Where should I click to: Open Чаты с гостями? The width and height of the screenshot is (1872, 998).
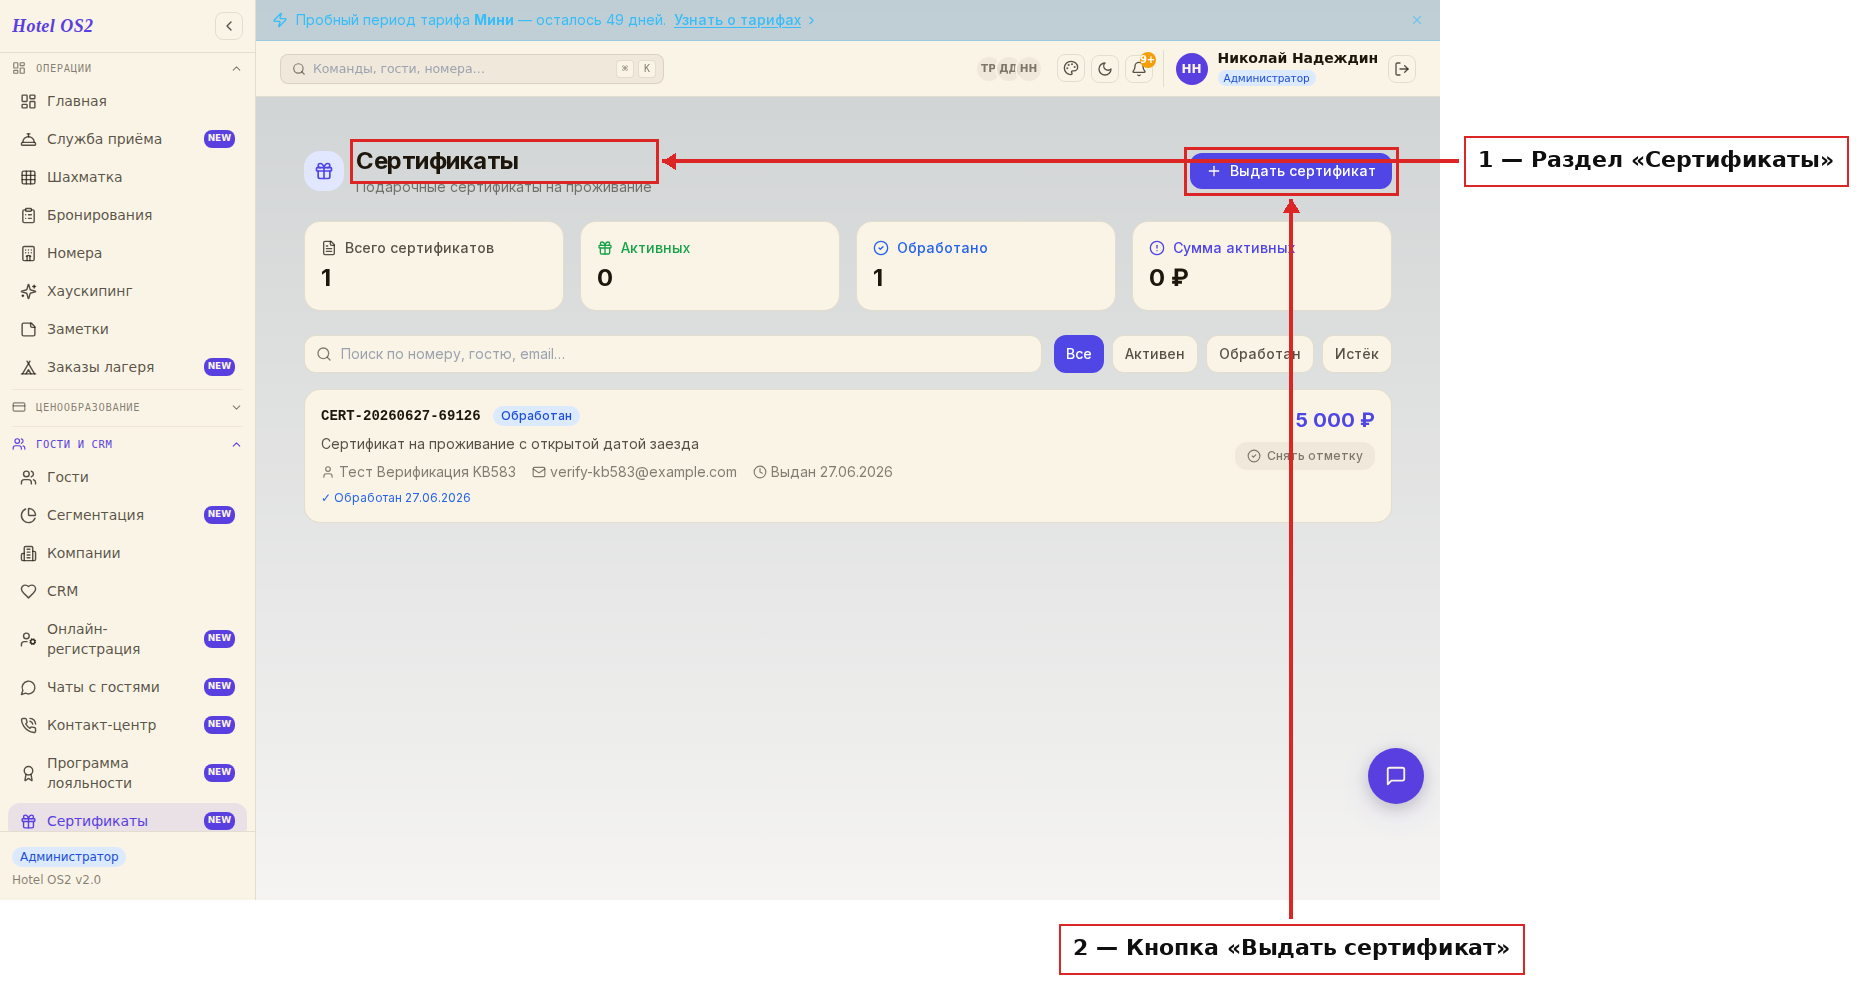pos(127,687)
